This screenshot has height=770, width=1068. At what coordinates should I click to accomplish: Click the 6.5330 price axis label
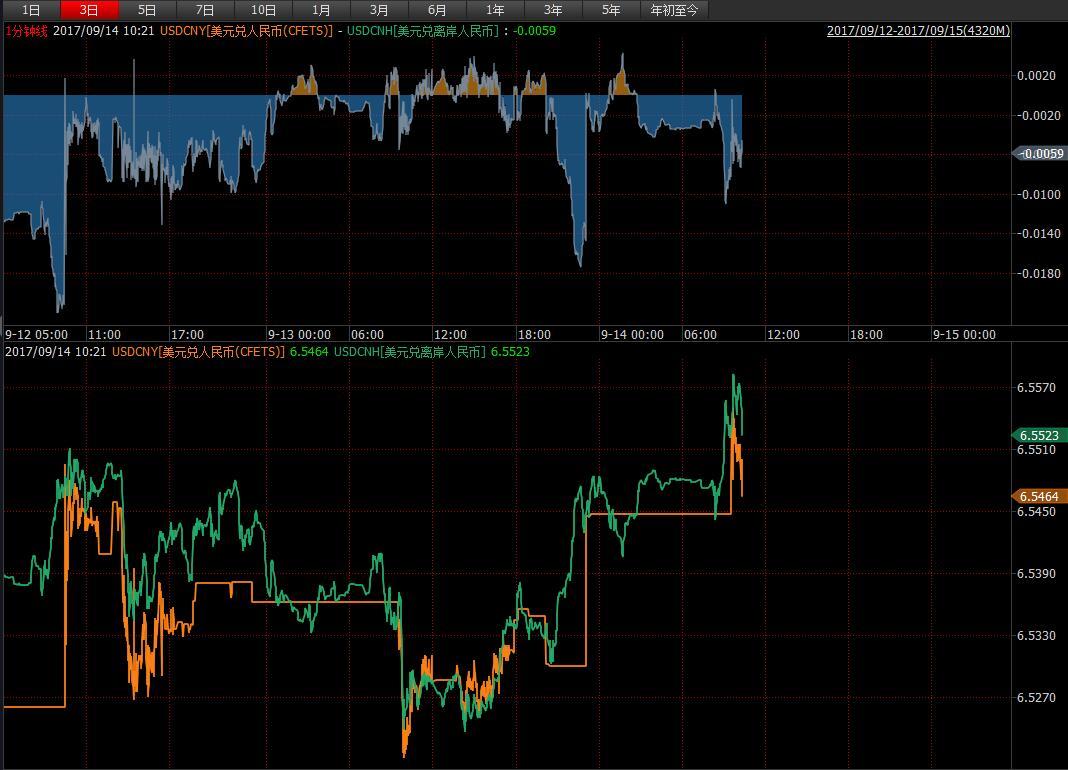1036,636
